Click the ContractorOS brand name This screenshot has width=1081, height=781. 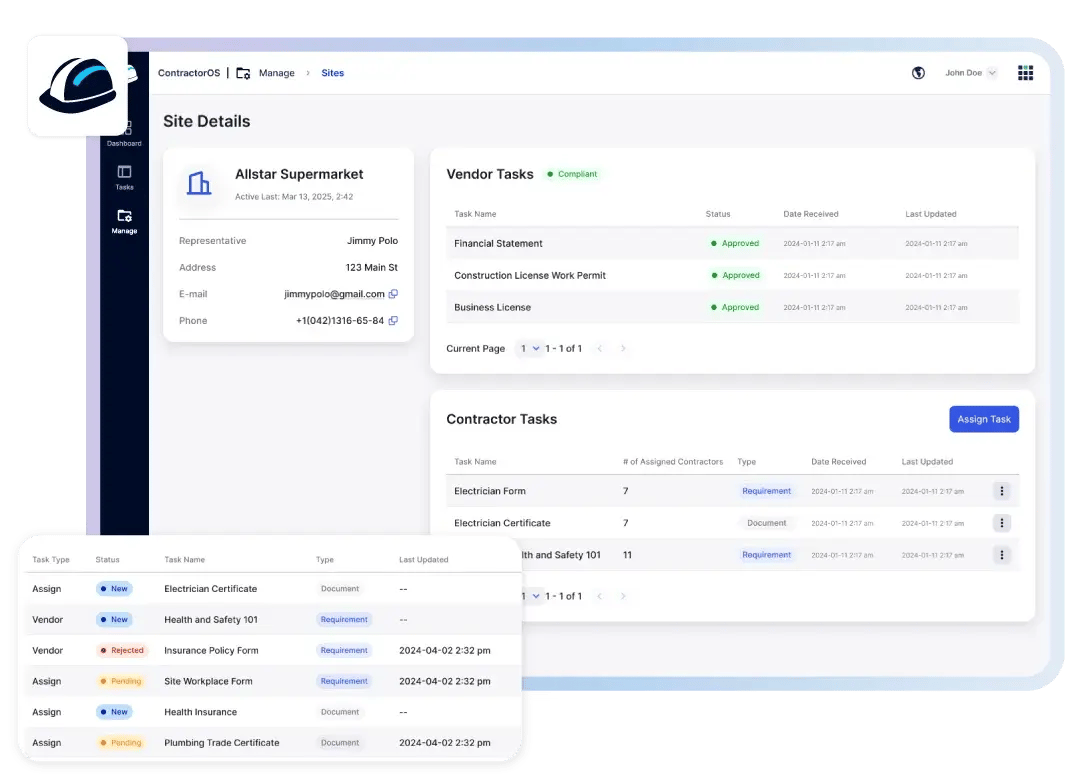click(x=189, y=73)
